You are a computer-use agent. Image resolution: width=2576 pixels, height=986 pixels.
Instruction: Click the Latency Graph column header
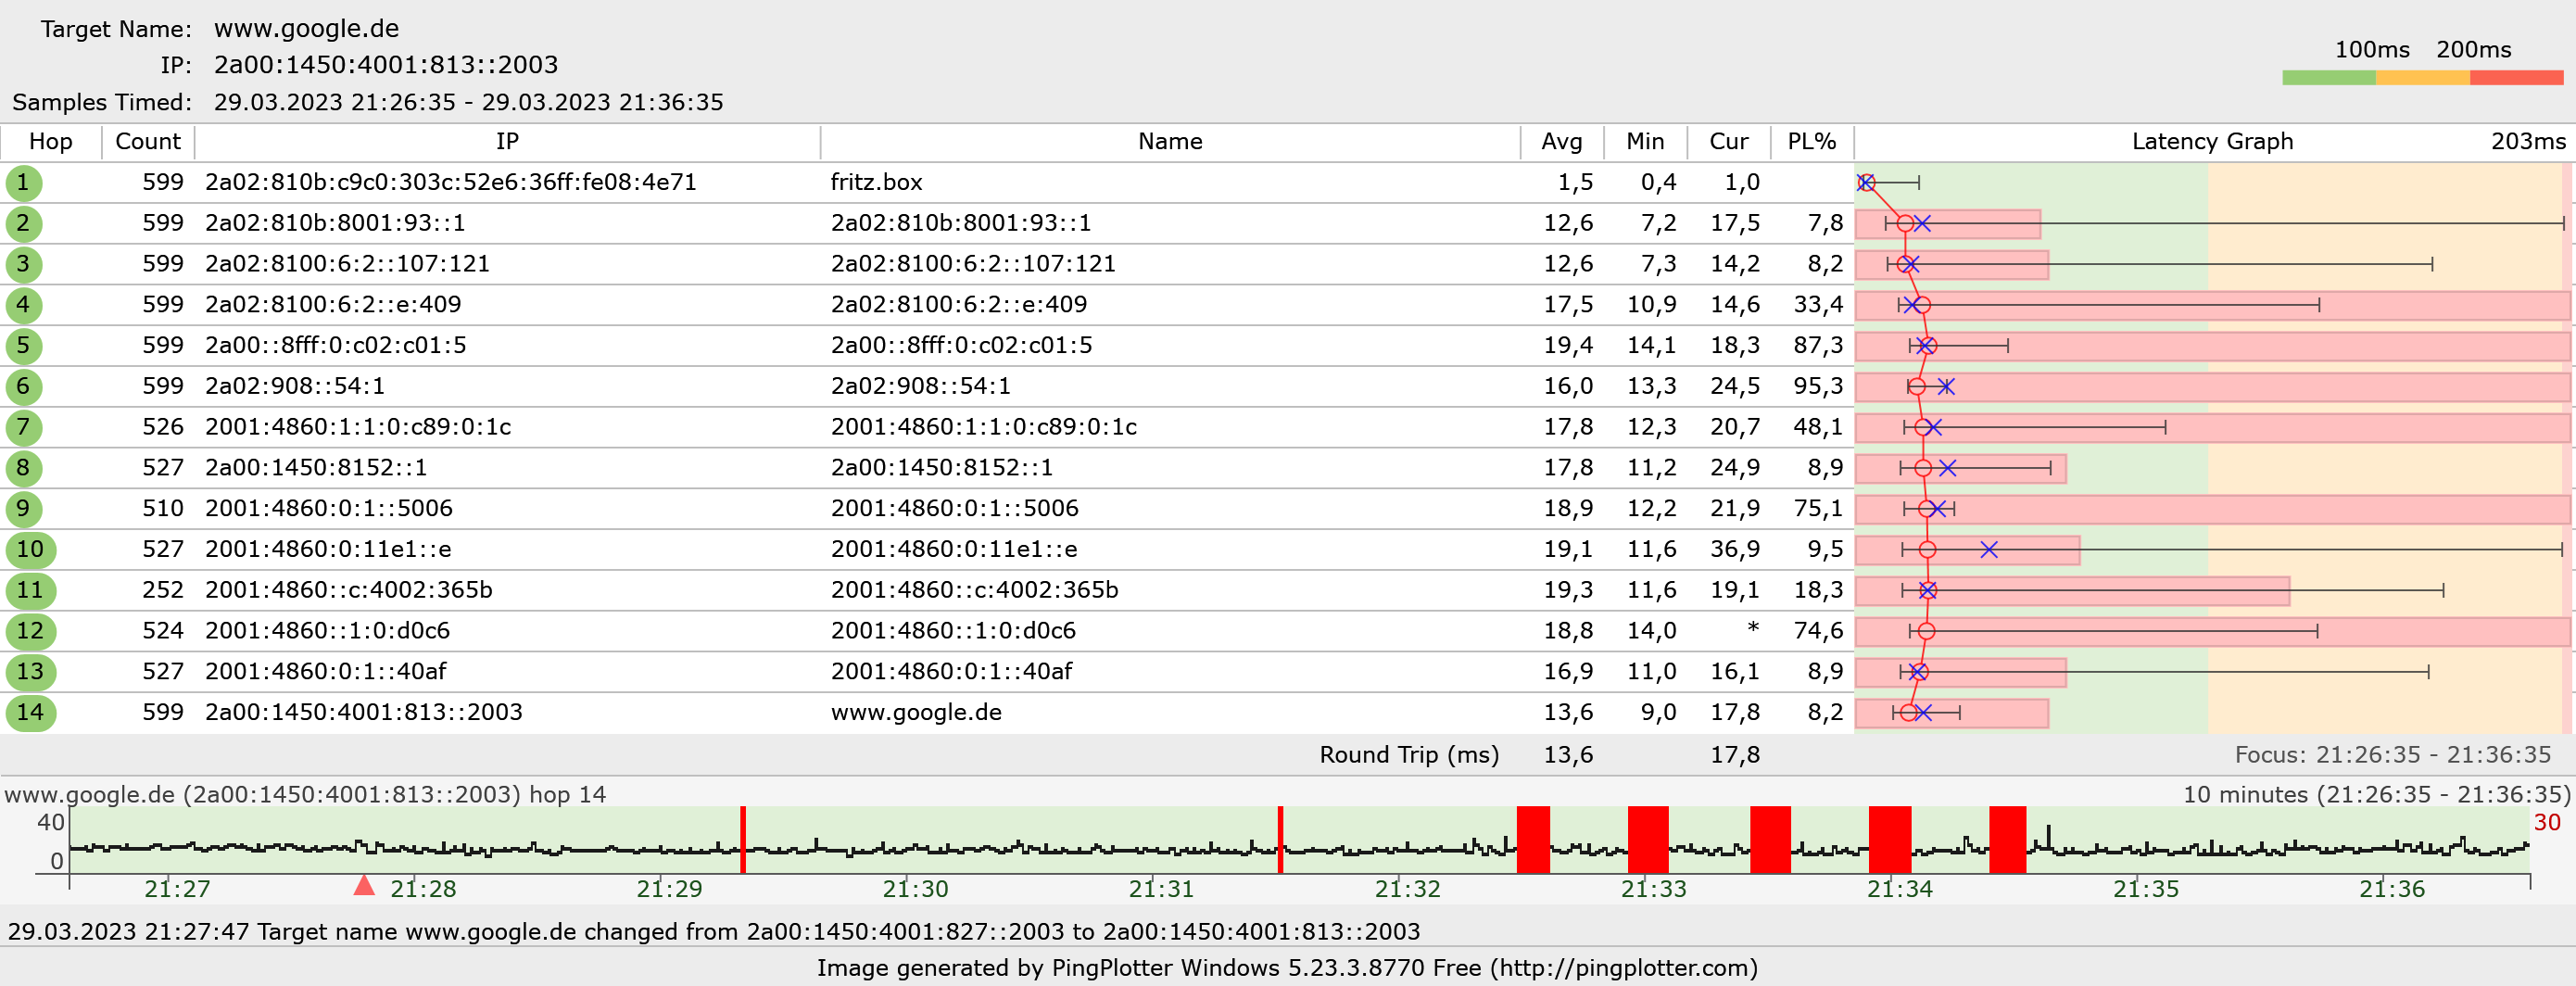coord(2212,142)
